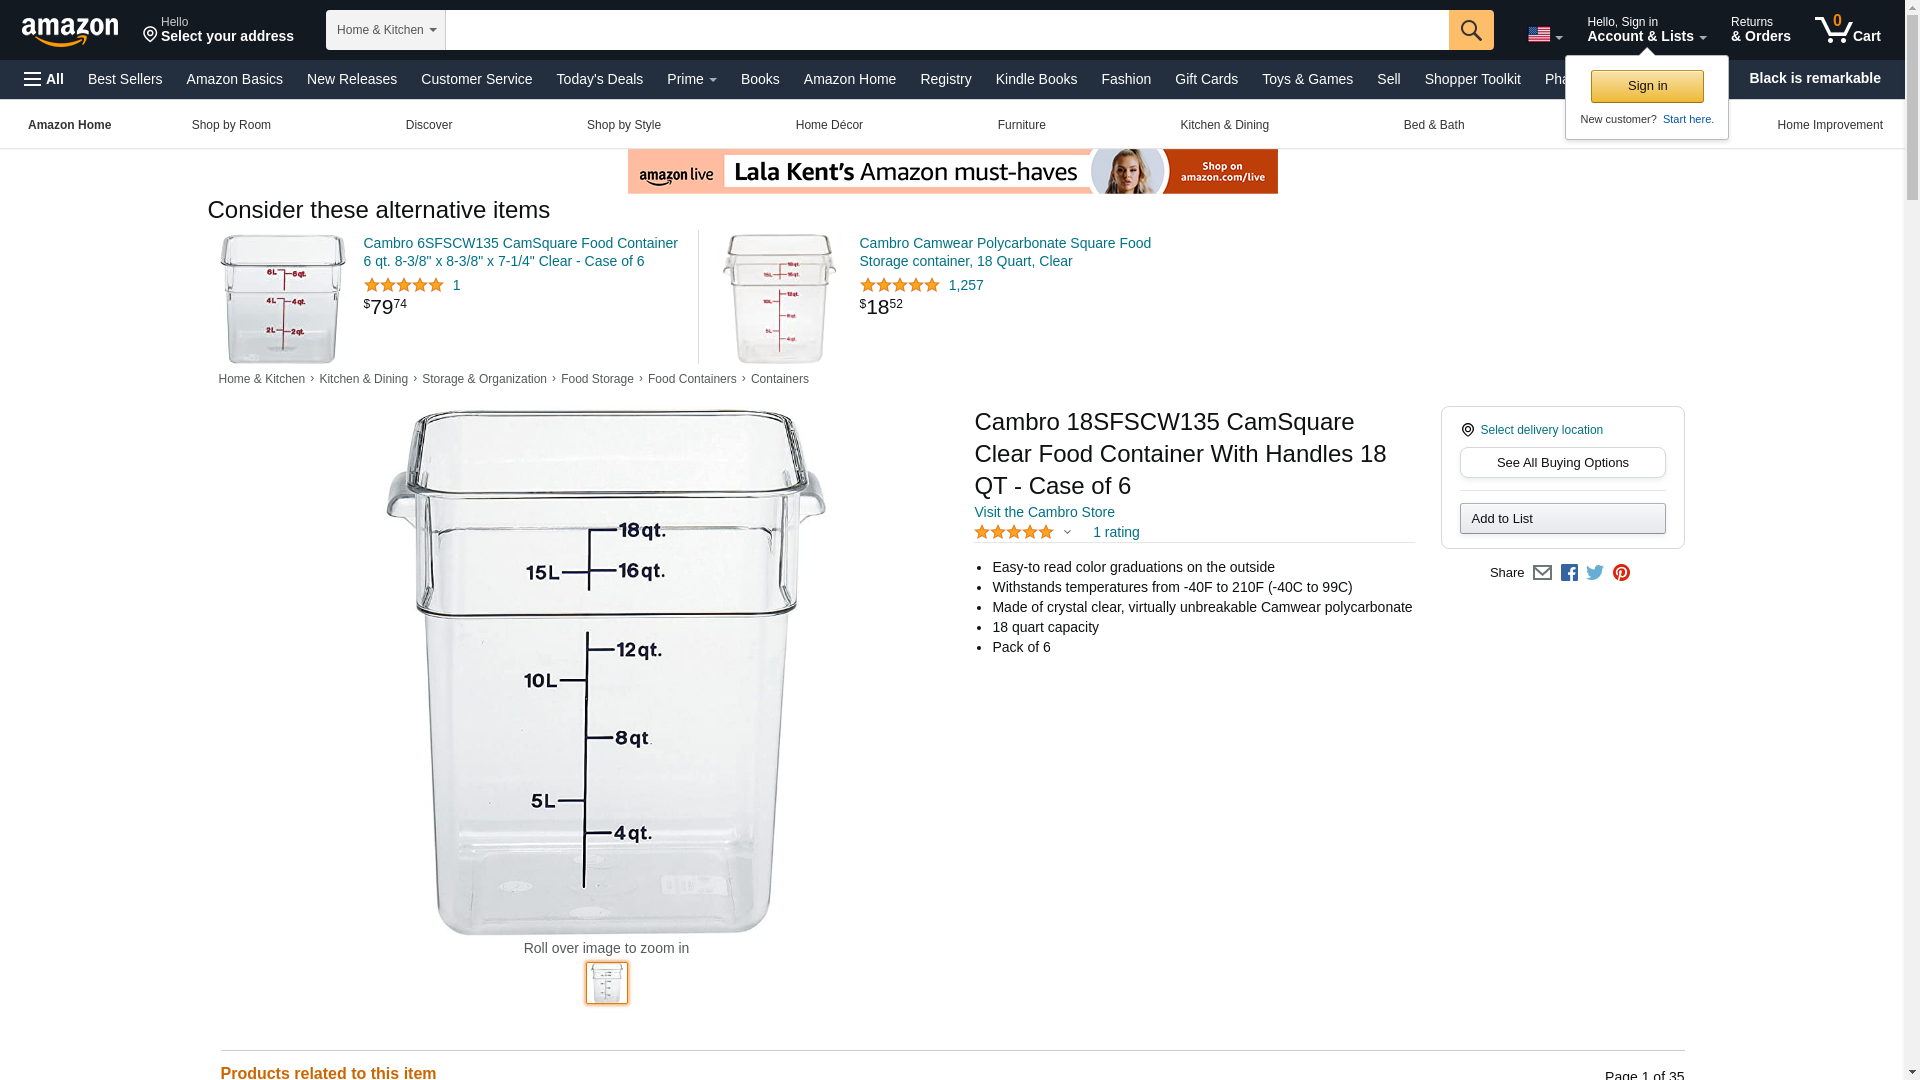Click the search magnifier button
The height and width of the screenshot is (1080, 1920).
1470,30
